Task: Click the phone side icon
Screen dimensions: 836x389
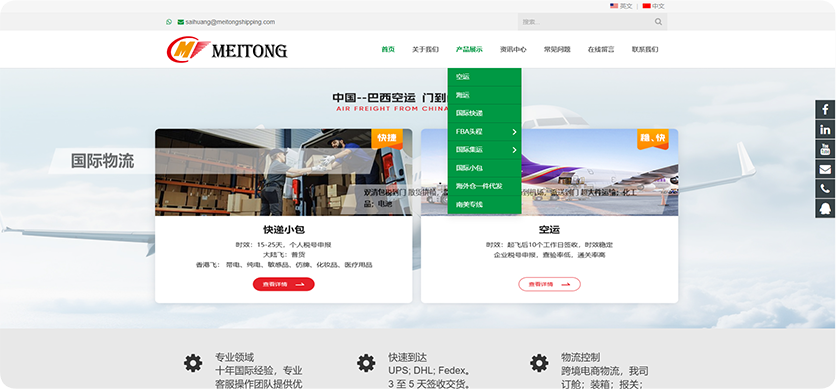Action: [x=825, y=189]
